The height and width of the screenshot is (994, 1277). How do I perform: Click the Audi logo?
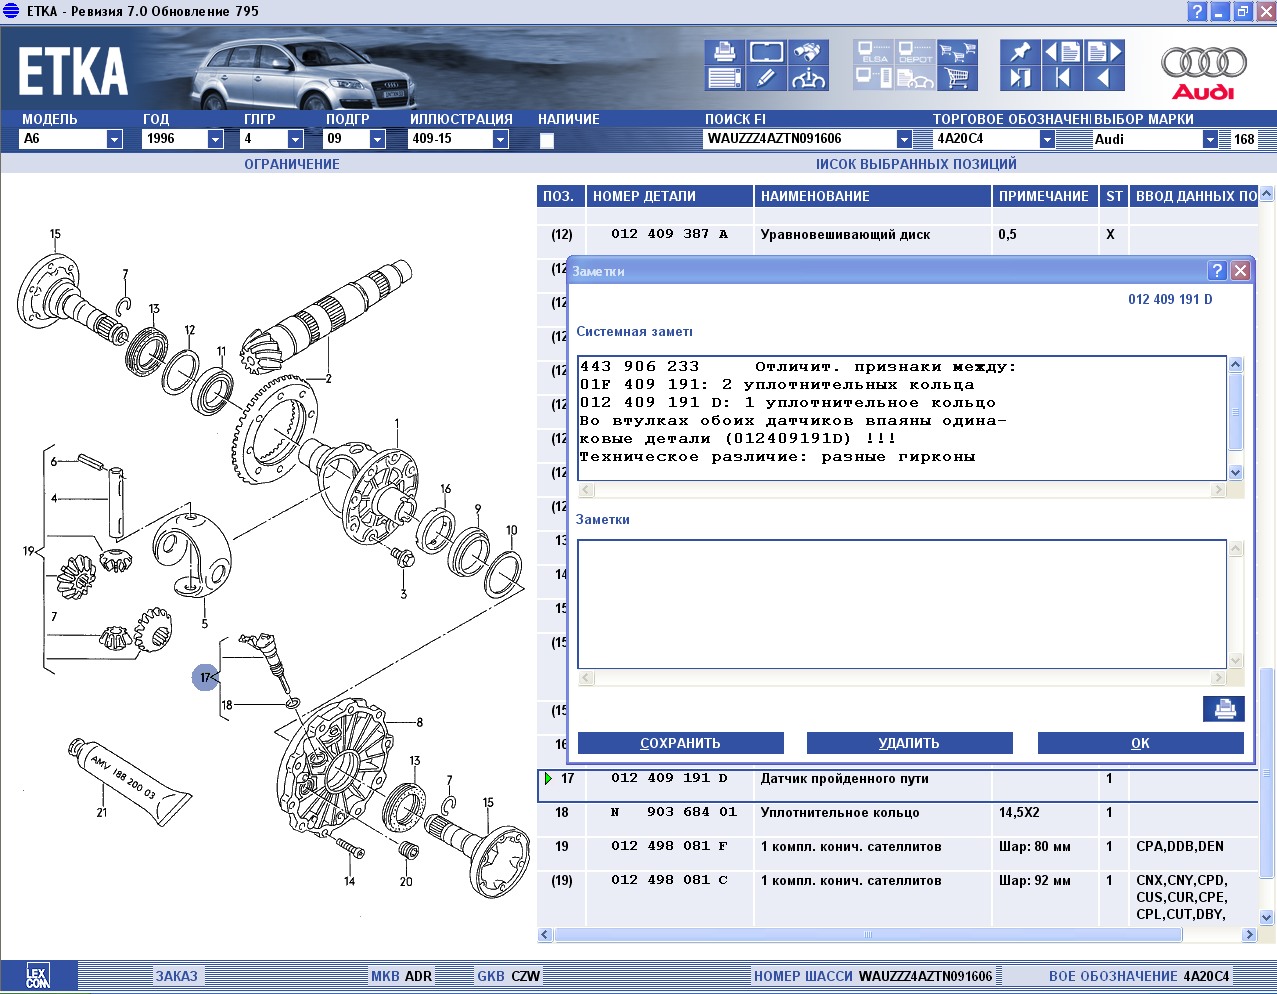[x=1204, y=73]
